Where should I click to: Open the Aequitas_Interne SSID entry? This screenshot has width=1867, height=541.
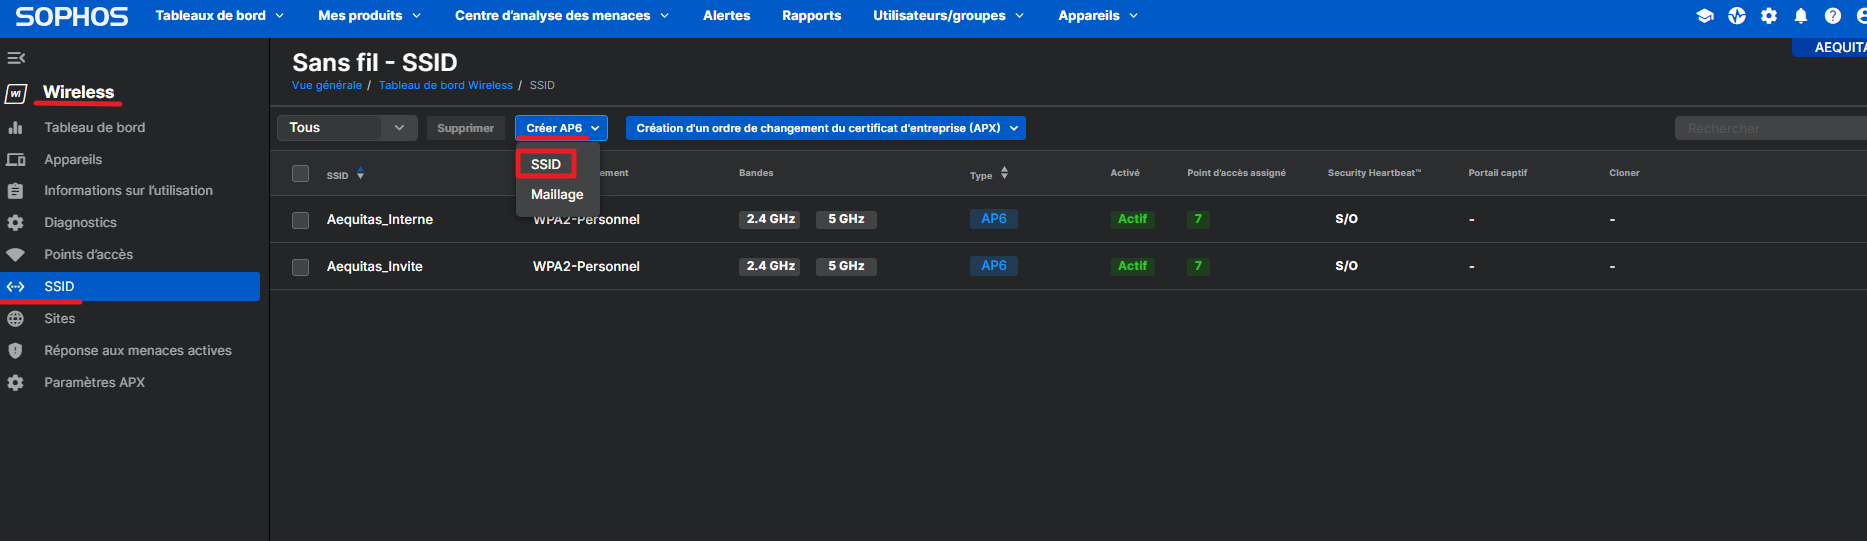click(x=380, y=220)
